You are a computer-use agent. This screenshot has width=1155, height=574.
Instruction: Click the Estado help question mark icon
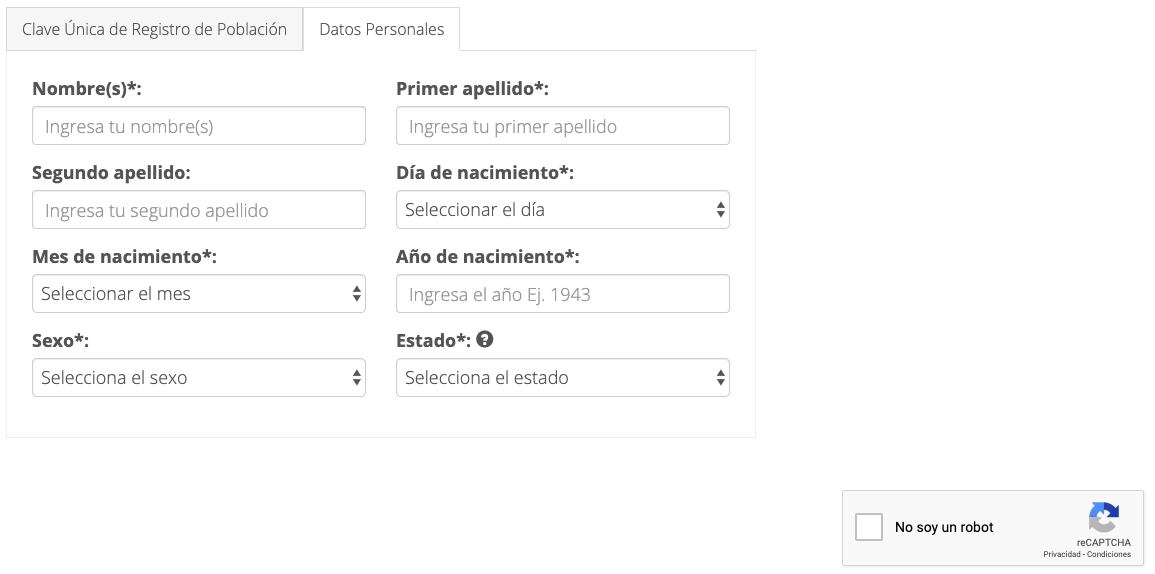[485, 340]
